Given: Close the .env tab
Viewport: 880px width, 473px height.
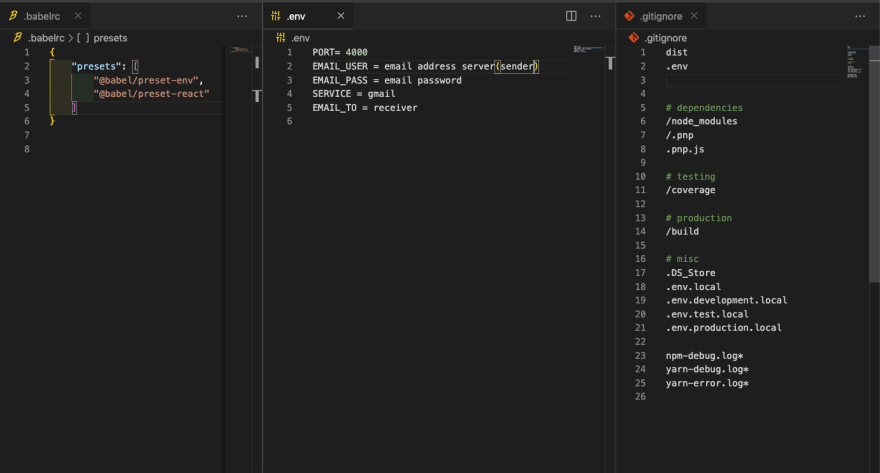Looking at the screenshot, I should pos(341,16).
